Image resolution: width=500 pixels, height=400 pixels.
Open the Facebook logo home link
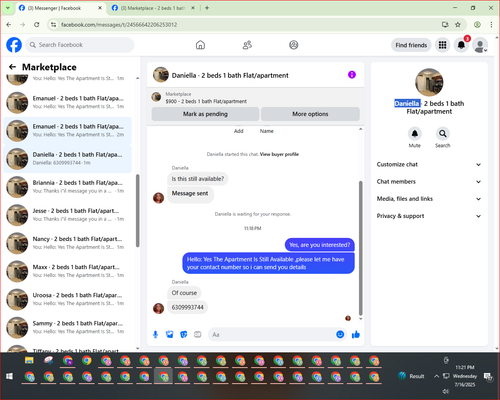tap(14, 45)
